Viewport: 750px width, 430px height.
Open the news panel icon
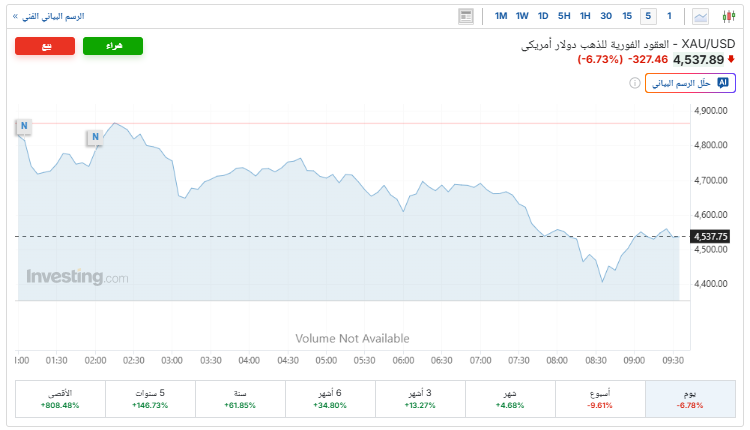466,16
